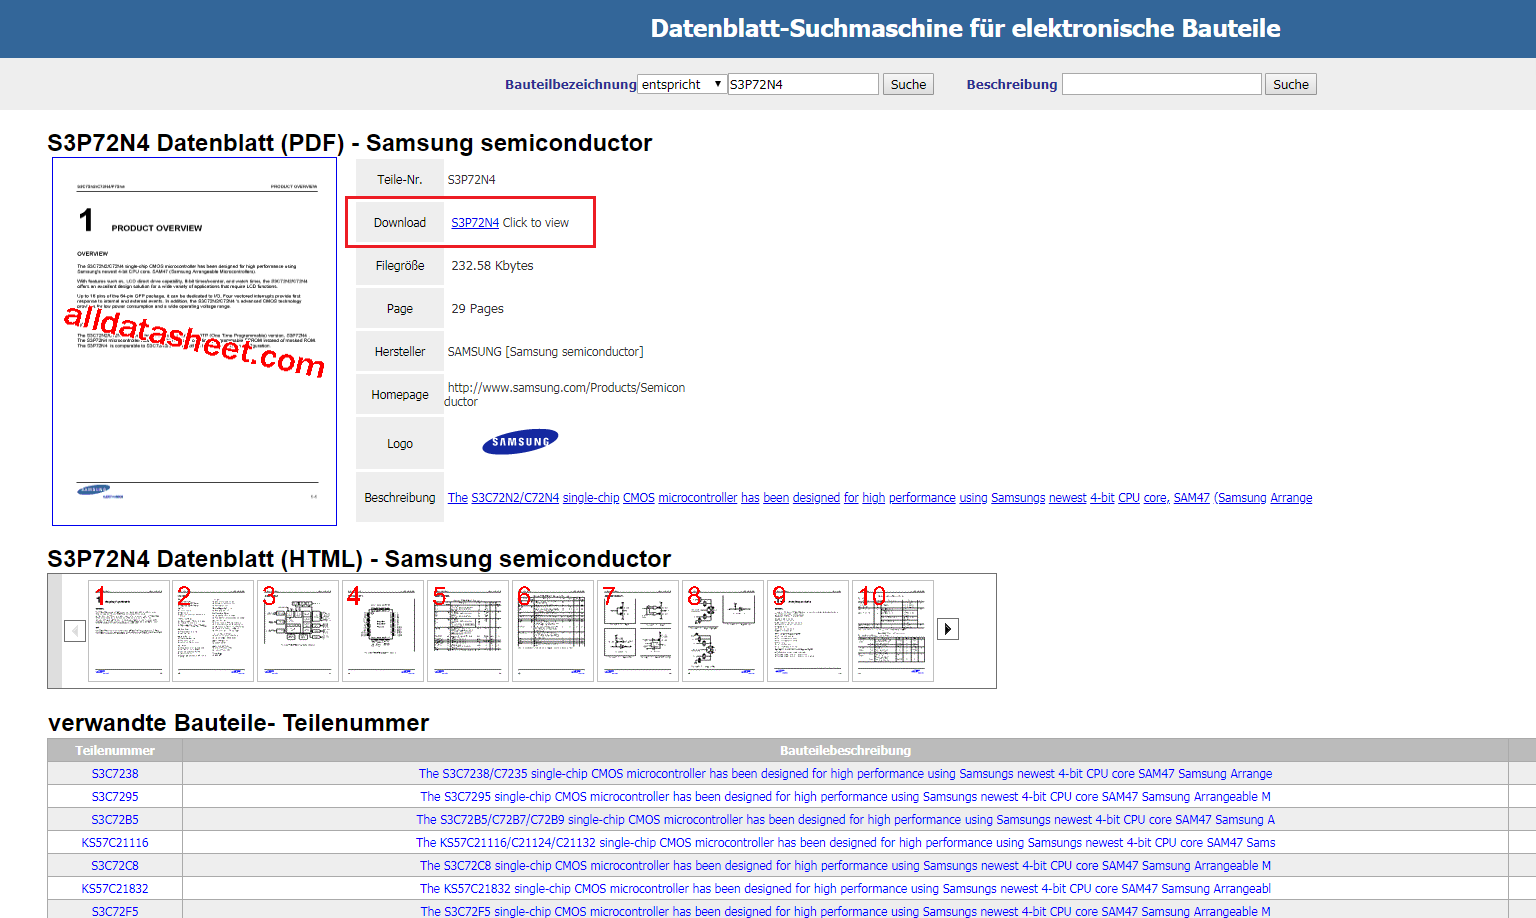
Task: Select the '232.58 Kbytes' file size value
Action: point(492,266)
